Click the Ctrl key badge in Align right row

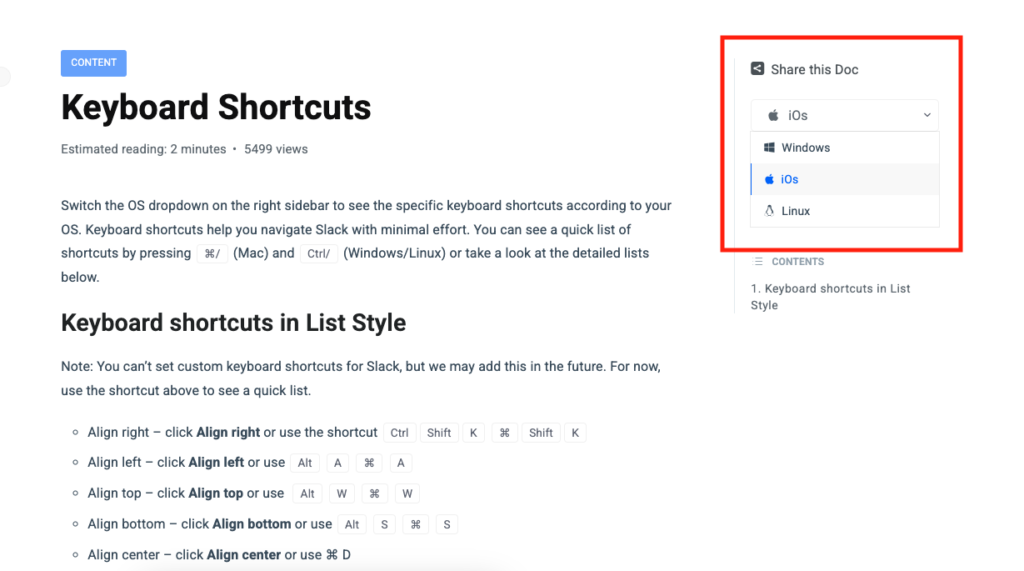coord(400,433)
